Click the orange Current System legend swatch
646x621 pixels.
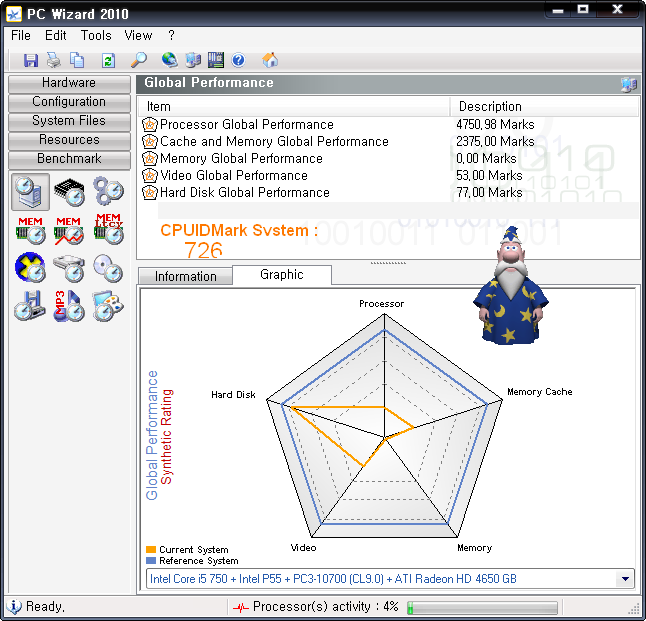pos(151,550)
